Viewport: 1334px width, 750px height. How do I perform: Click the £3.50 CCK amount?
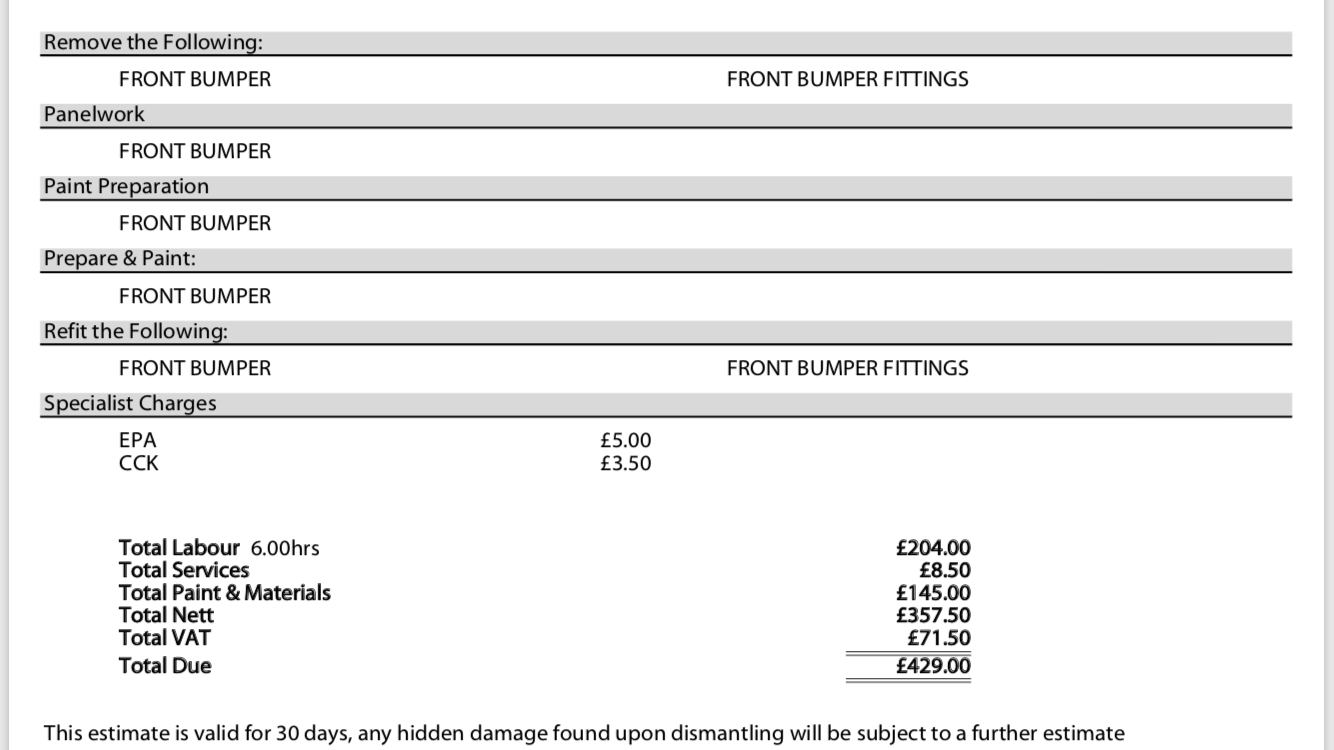[x=626, y=463]
